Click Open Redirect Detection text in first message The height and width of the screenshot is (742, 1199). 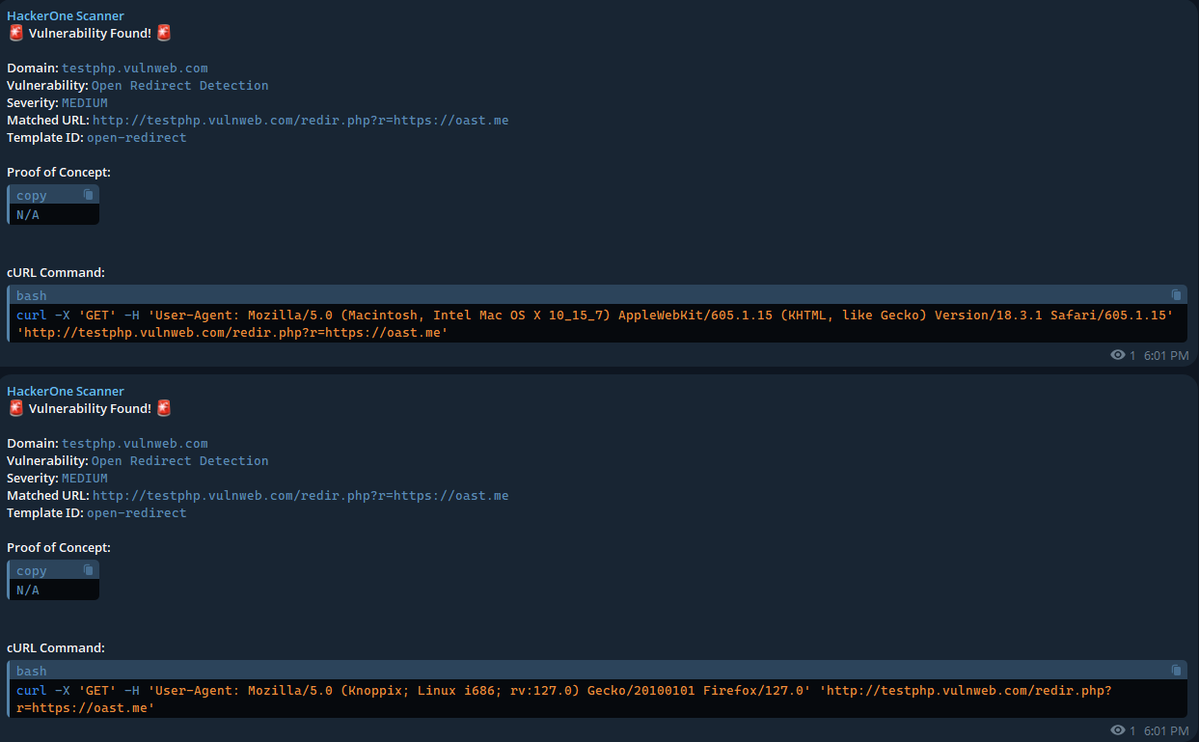coord(180,86)
